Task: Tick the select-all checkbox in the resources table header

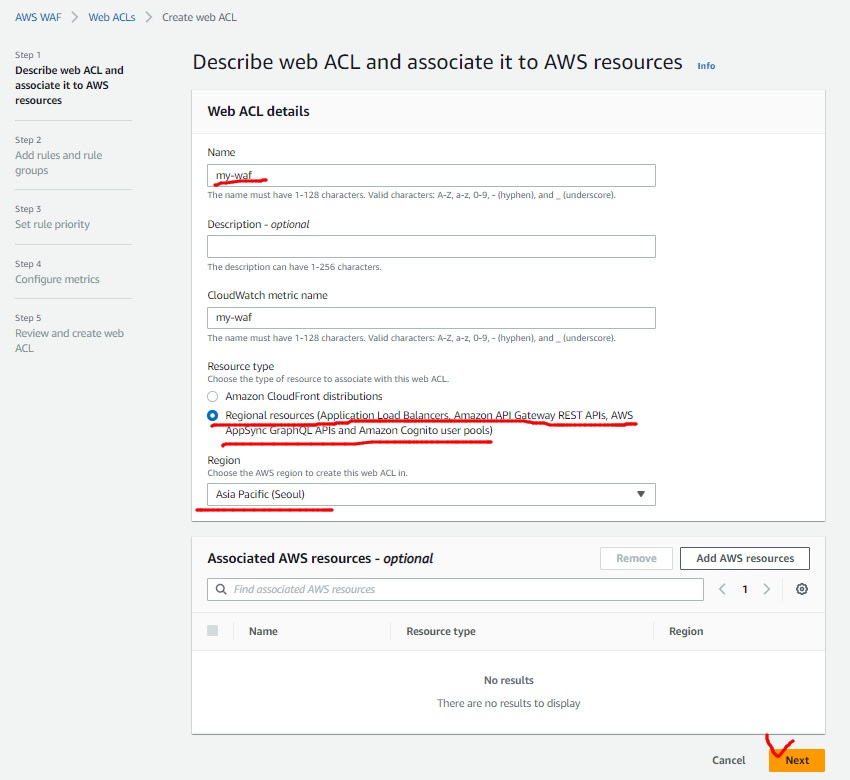Action: [x=212, y=630]
